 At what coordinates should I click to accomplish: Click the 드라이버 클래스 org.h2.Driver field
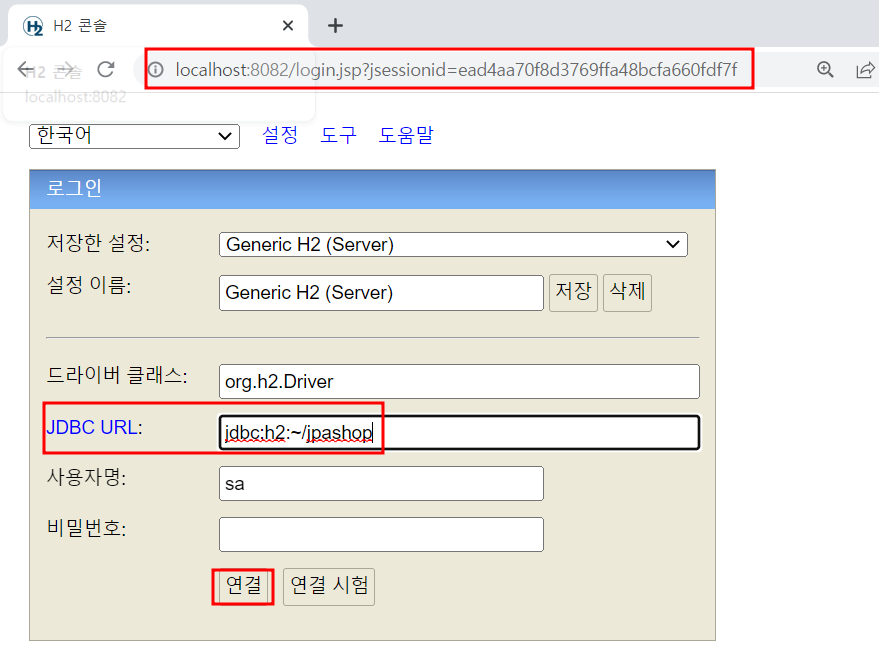459,382
